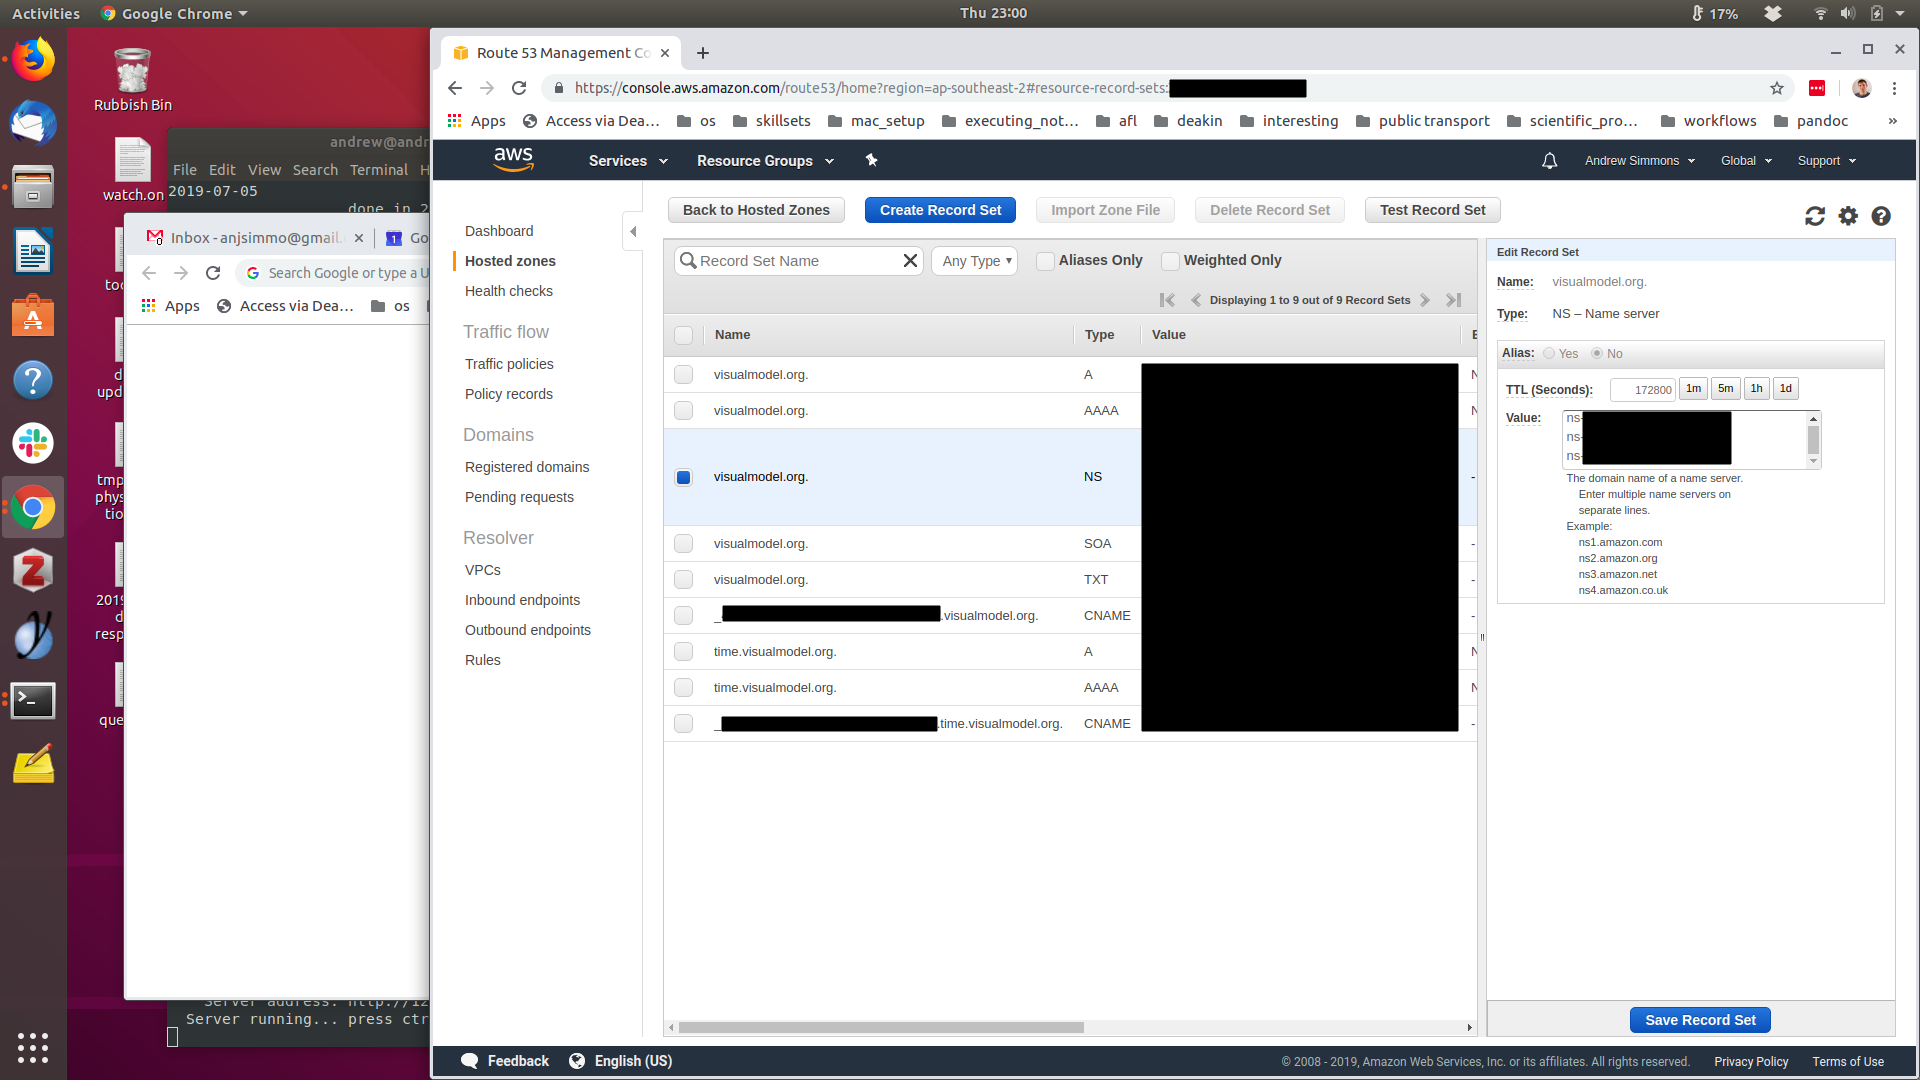The width and height of the screenshot is (1920, 1080).
Task: Go to next page of record sets
Action: coord(1425,300)
